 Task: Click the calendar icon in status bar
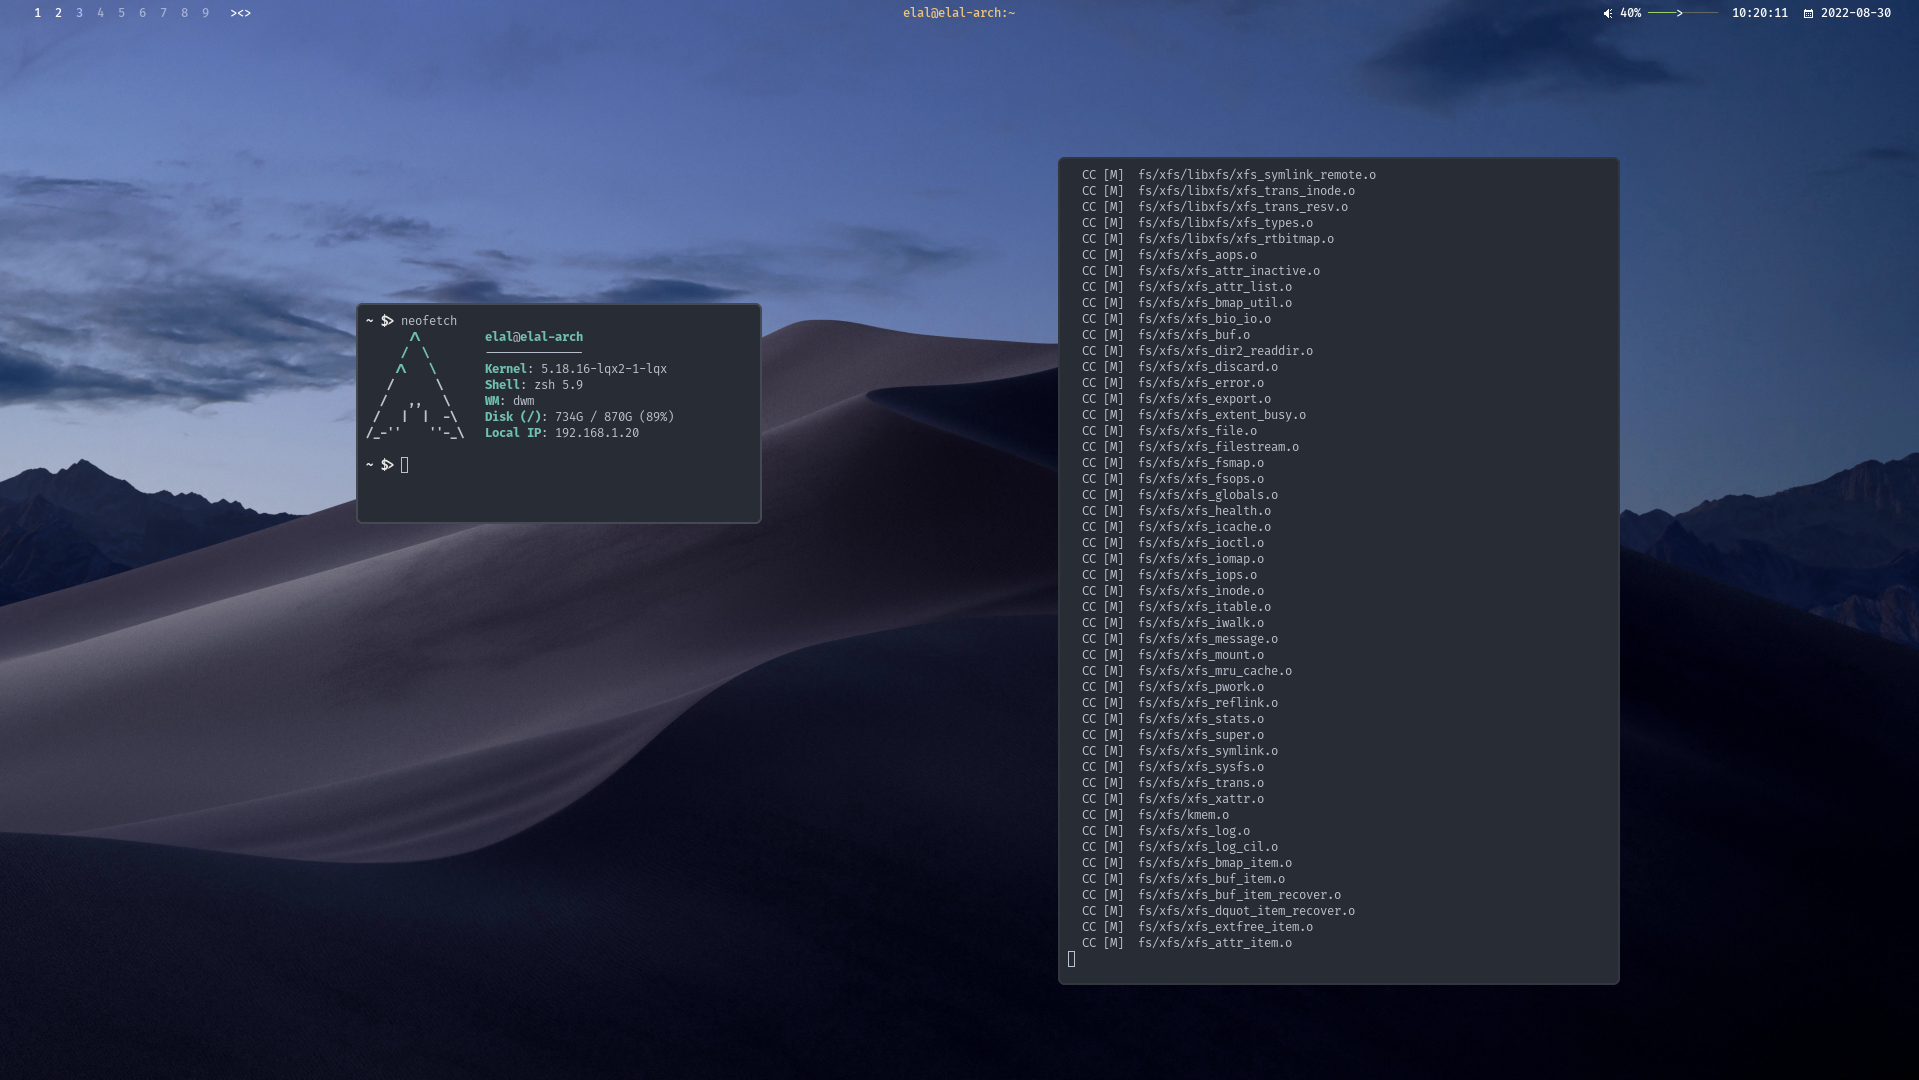pyautogui.click(x=1808, y=13)
